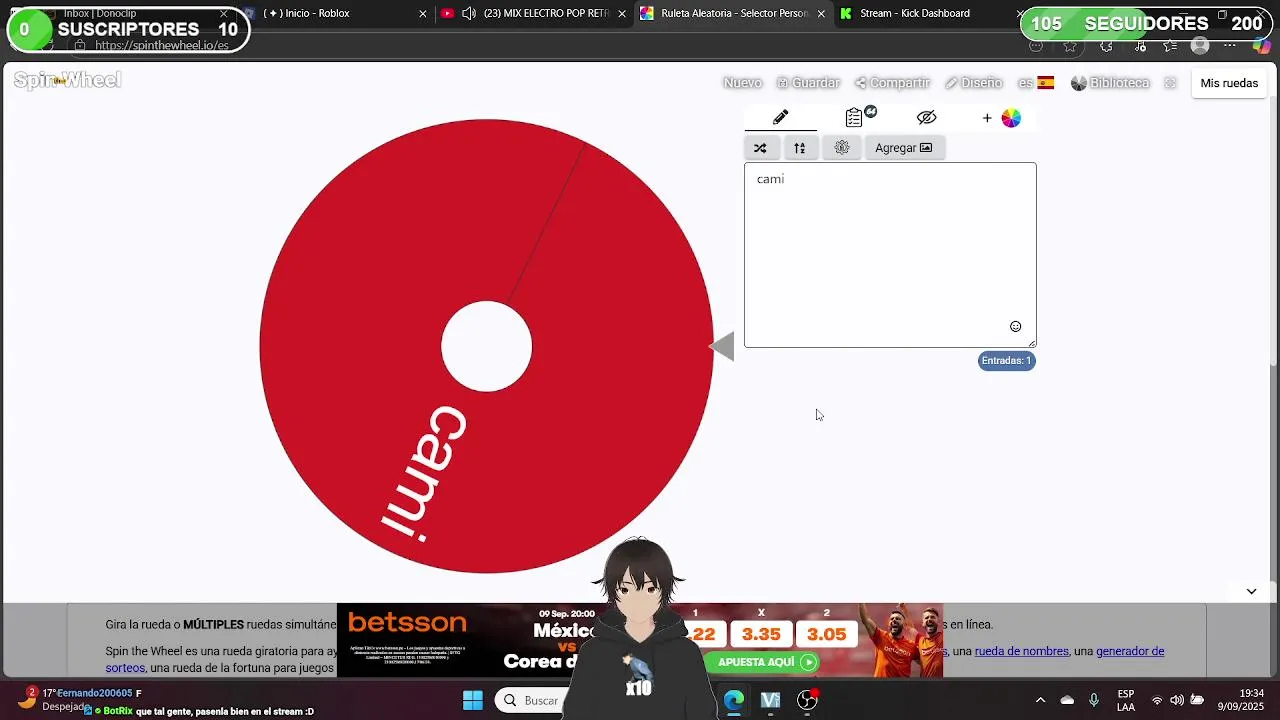Click inside the entries text box
The height and width of the screenshot is (720, 1280).
(890, 255)
